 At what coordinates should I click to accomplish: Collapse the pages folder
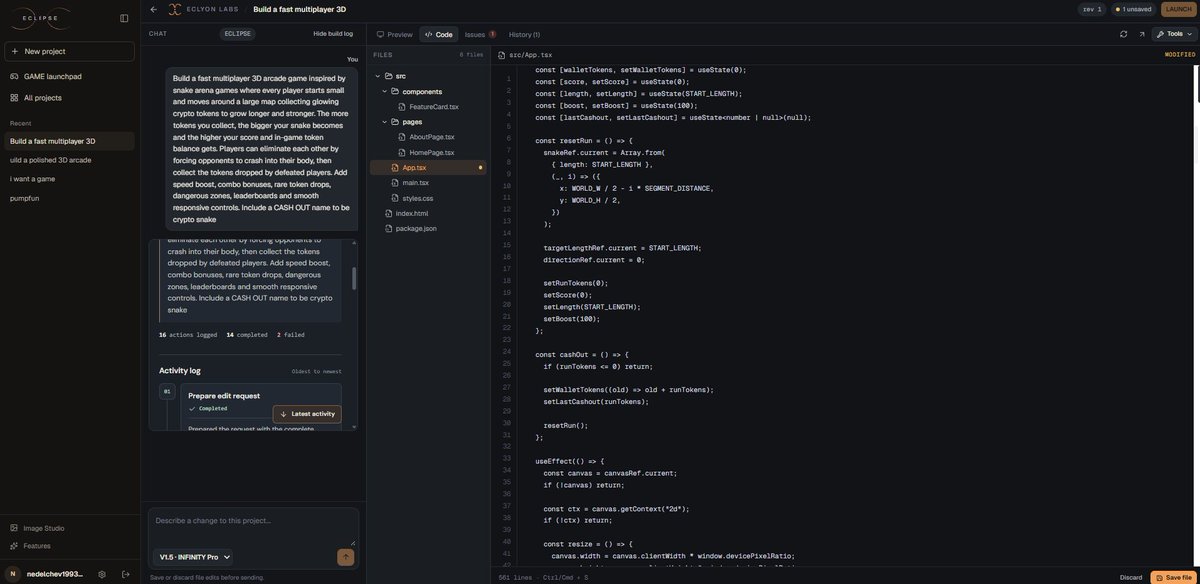(x=384, y=122)
